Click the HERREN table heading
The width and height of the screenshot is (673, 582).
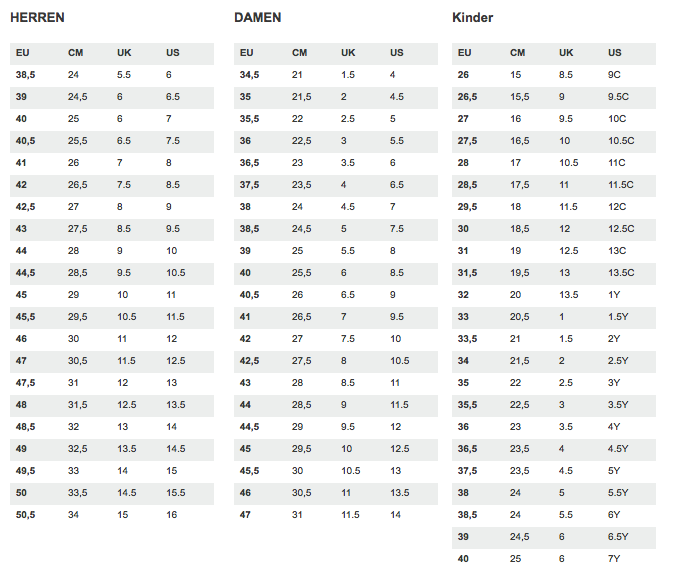tap(37, 18)
